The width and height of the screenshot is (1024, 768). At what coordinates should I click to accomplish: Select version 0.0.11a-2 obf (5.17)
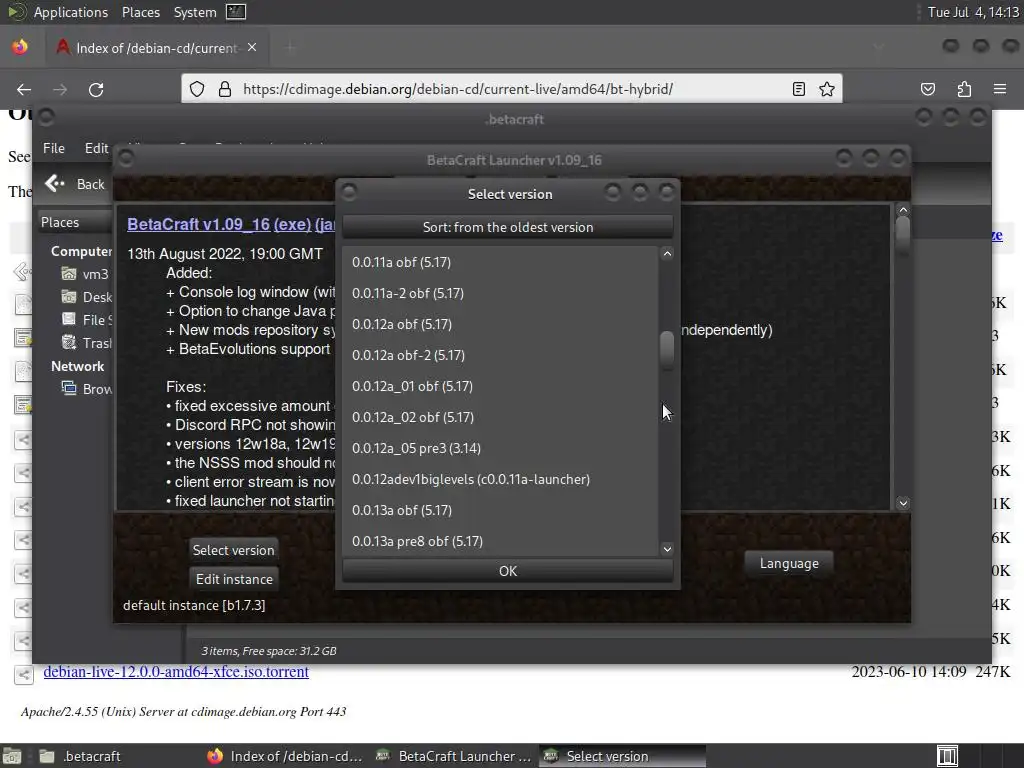pyautogui.click(x=500, y=293)
